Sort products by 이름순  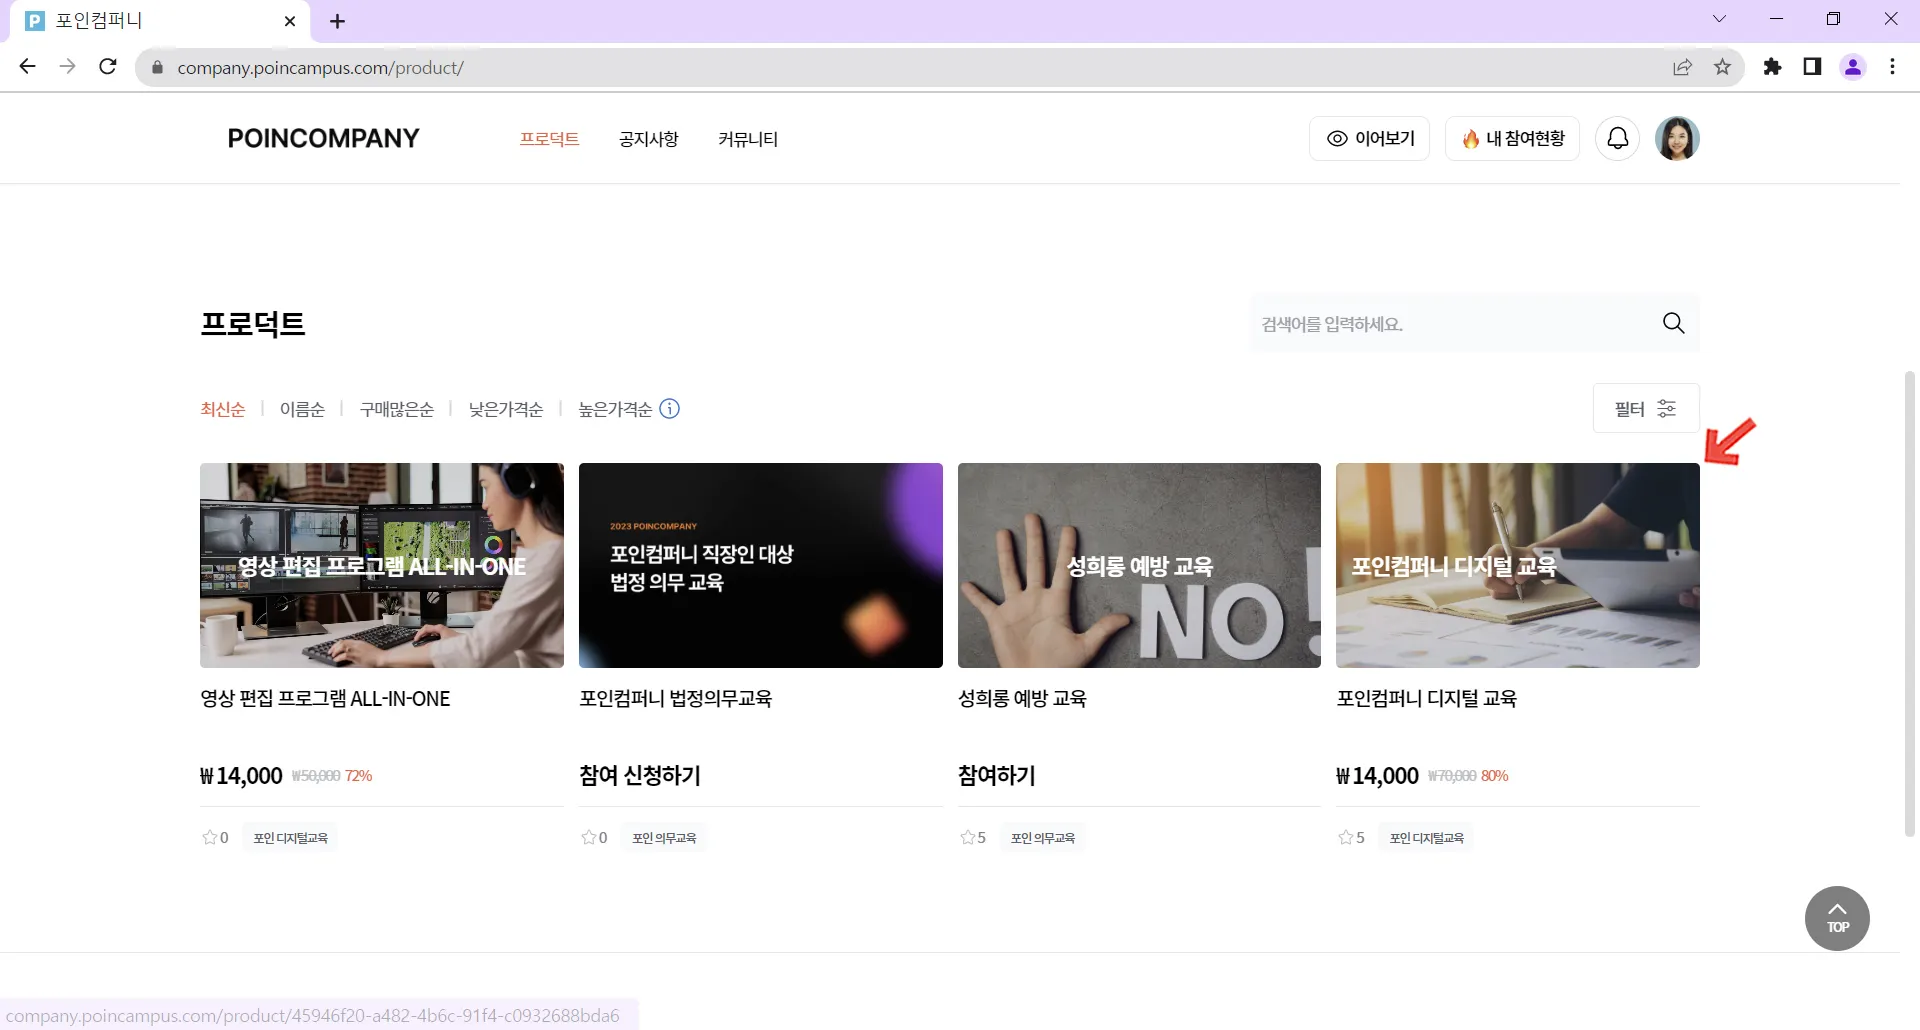tap(302, 409)
